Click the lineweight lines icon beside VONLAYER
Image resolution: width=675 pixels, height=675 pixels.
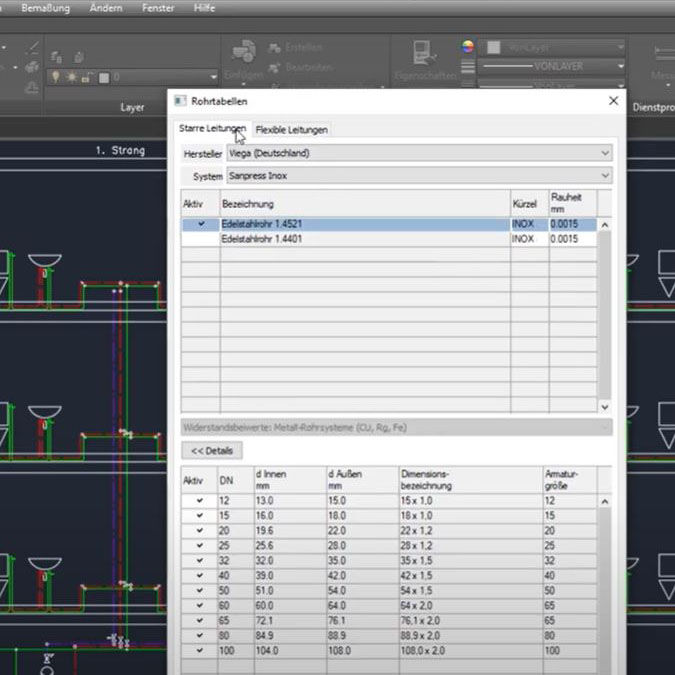468,67
